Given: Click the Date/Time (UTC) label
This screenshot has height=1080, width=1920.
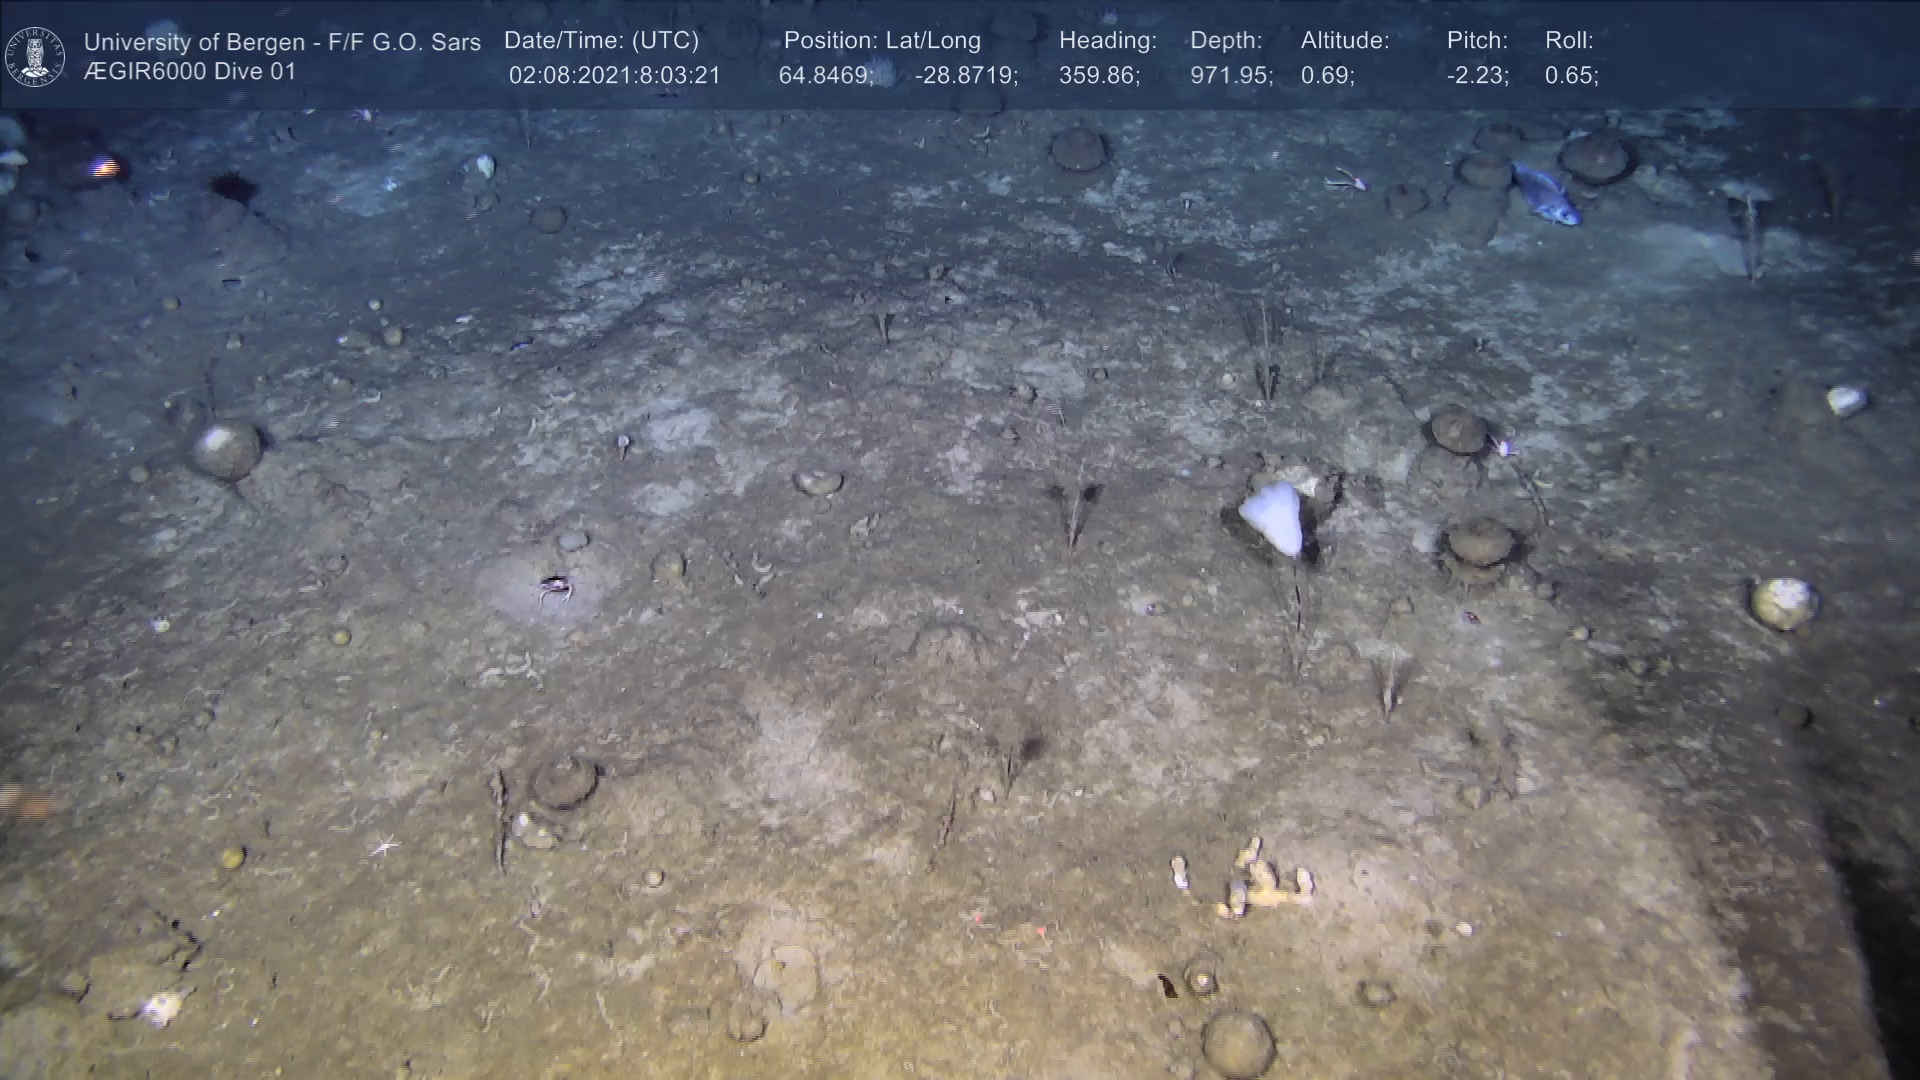Looking at the screenshot, I should (601, 41).
